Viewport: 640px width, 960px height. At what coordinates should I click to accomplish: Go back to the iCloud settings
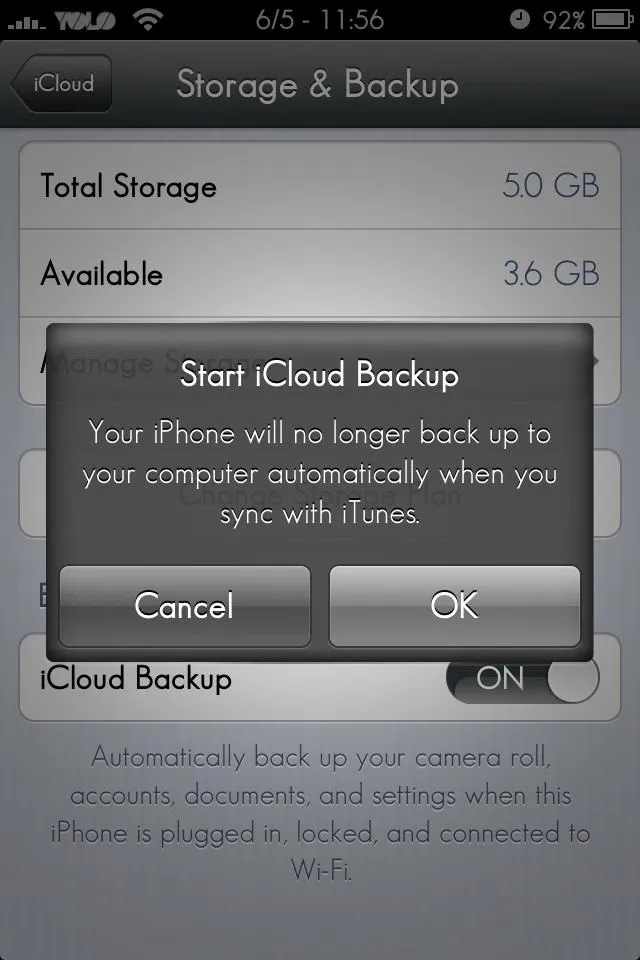[x=61, y=83]
